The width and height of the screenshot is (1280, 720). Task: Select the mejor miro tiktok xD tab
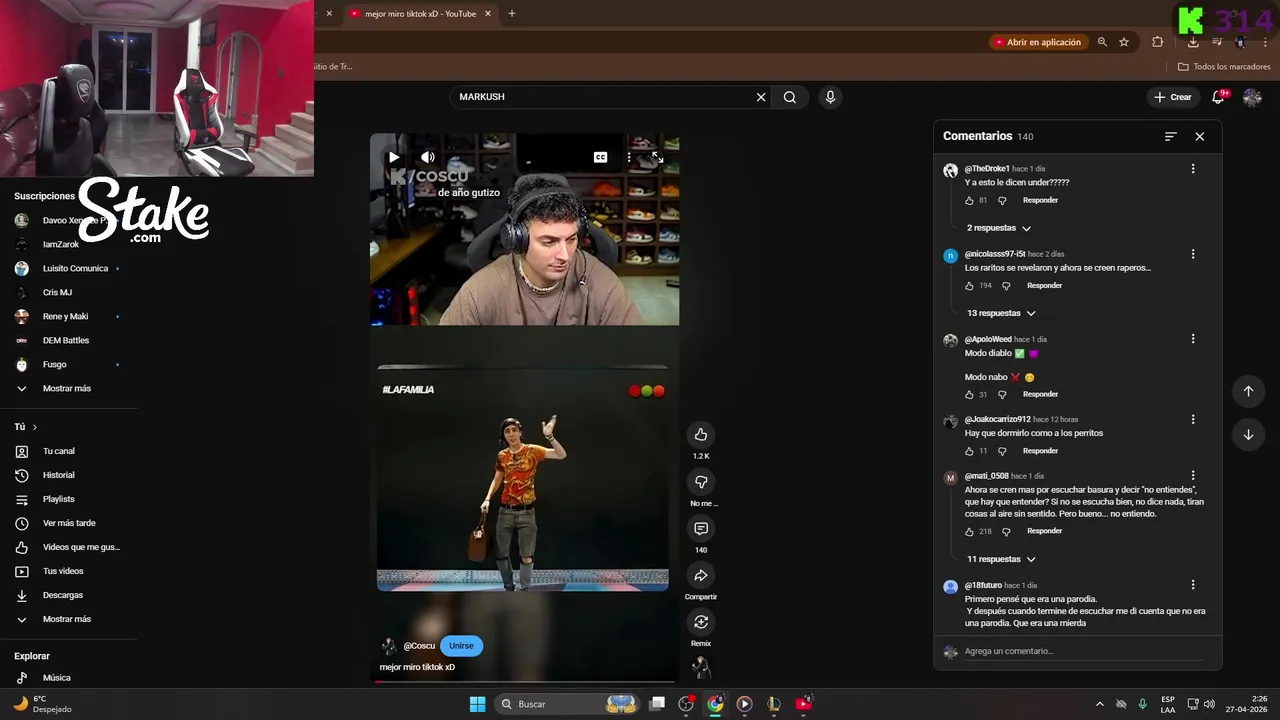coord(420,14)
